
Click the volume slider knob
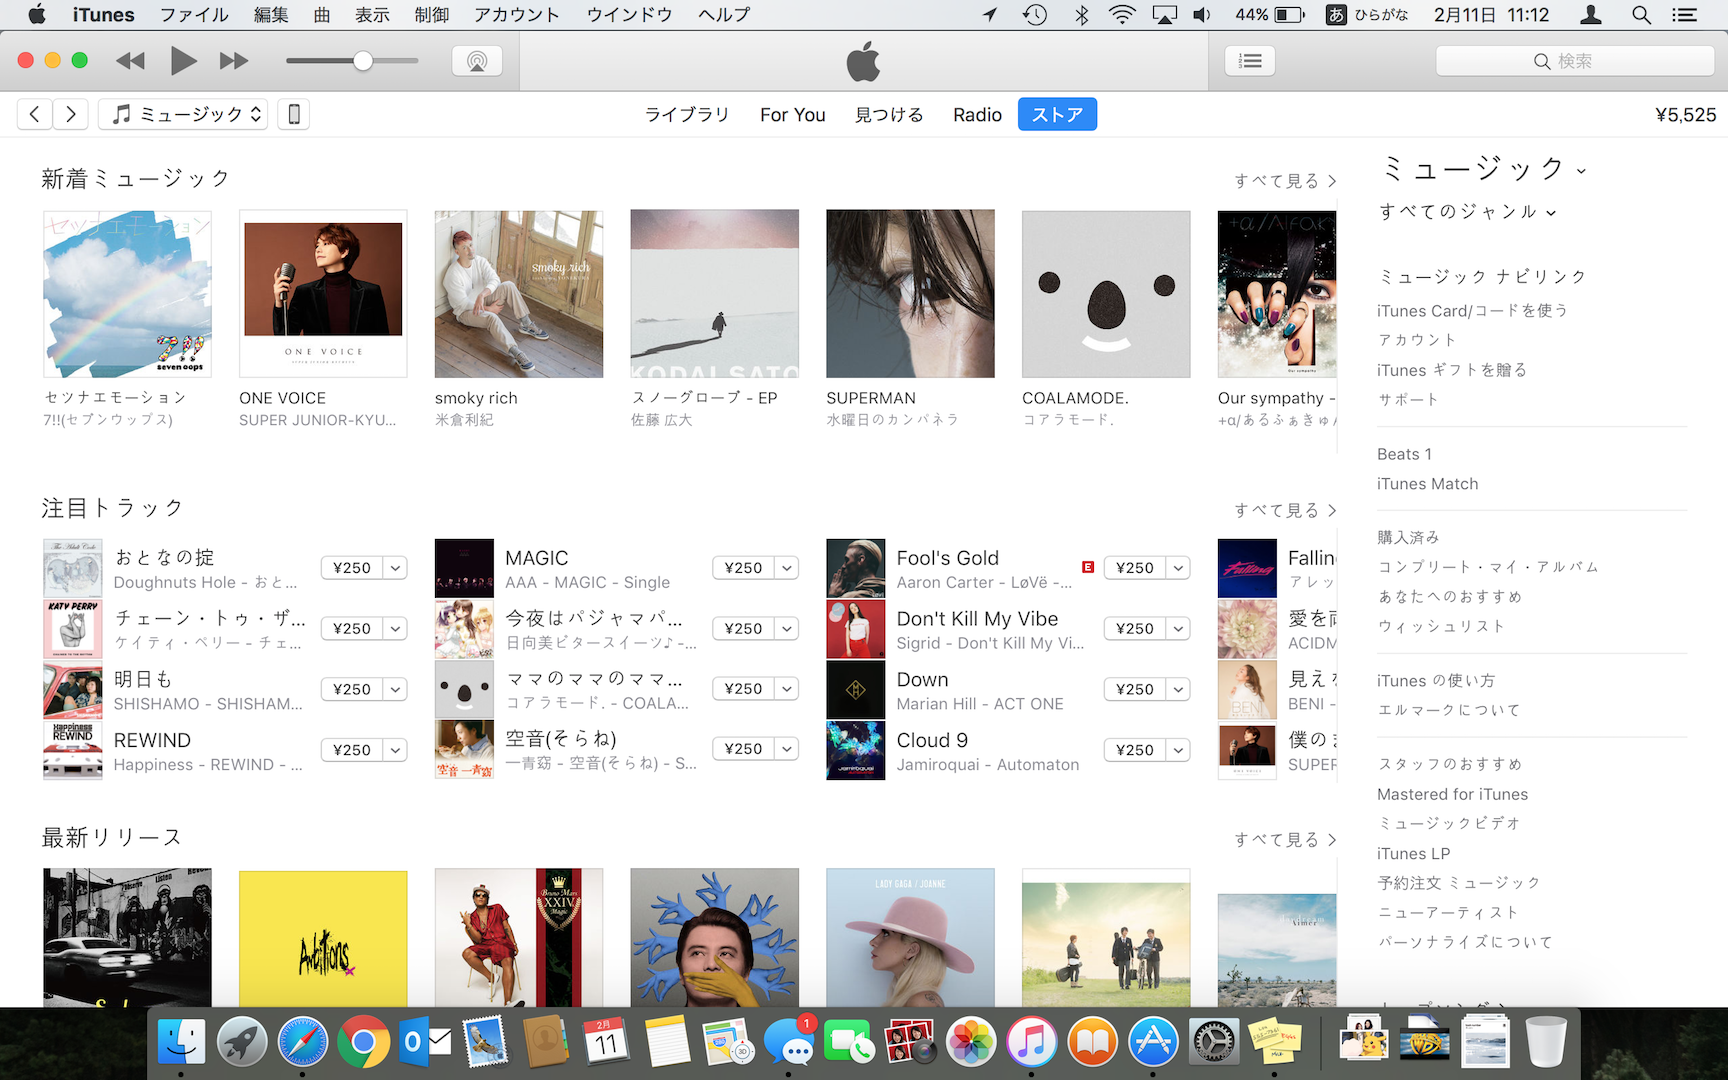click(363, 61)
